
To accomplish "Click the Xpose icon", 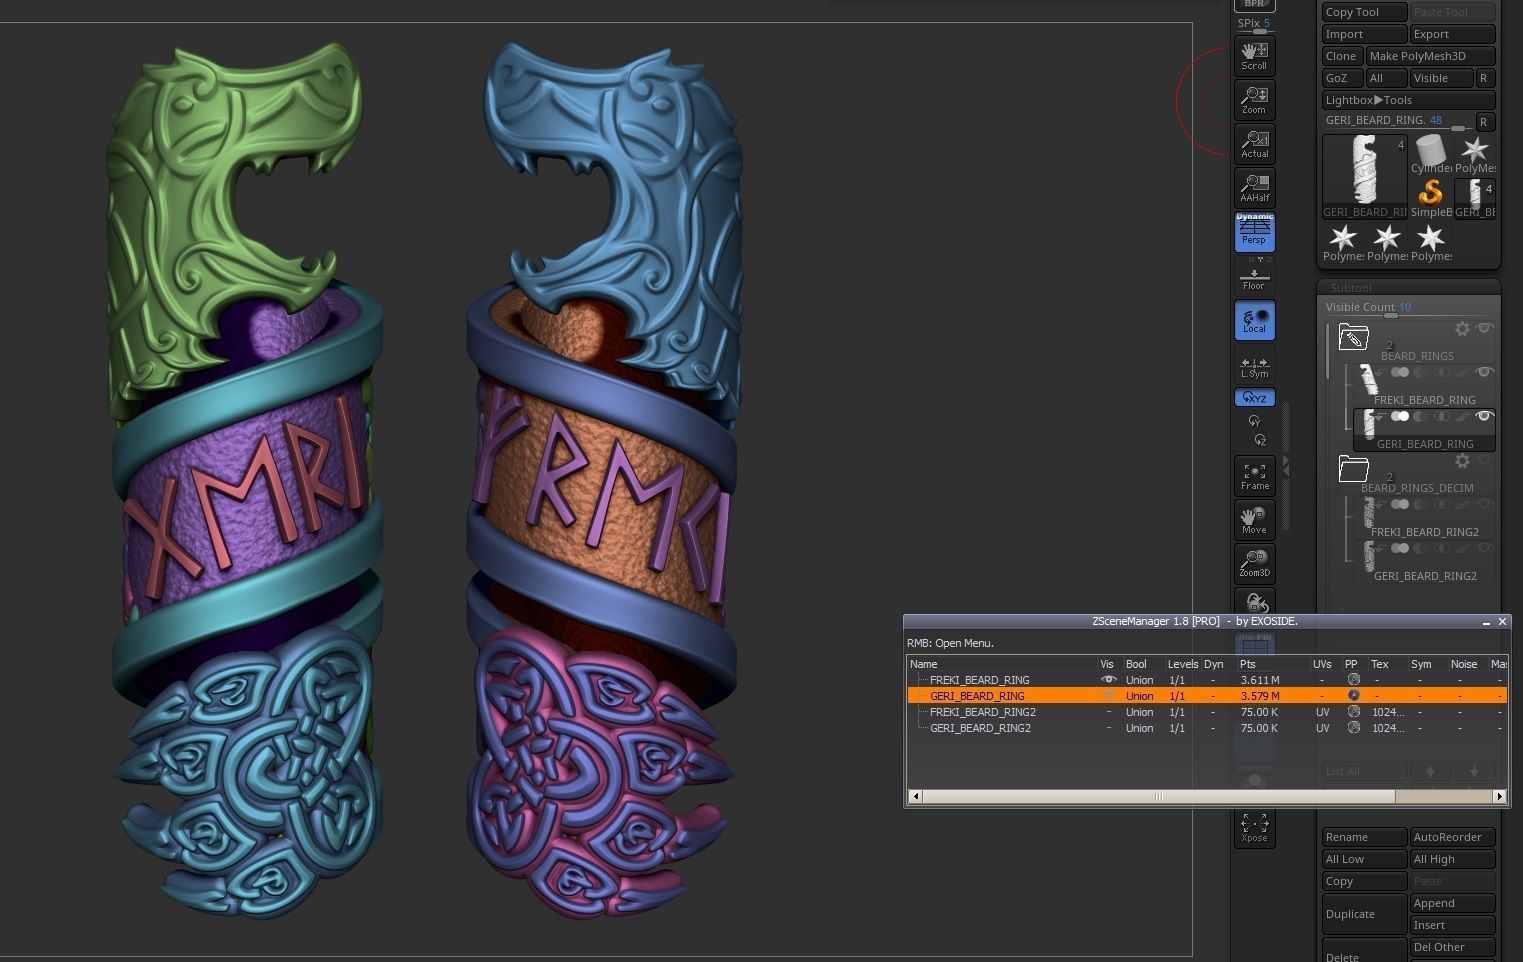I will [1254, 828].
